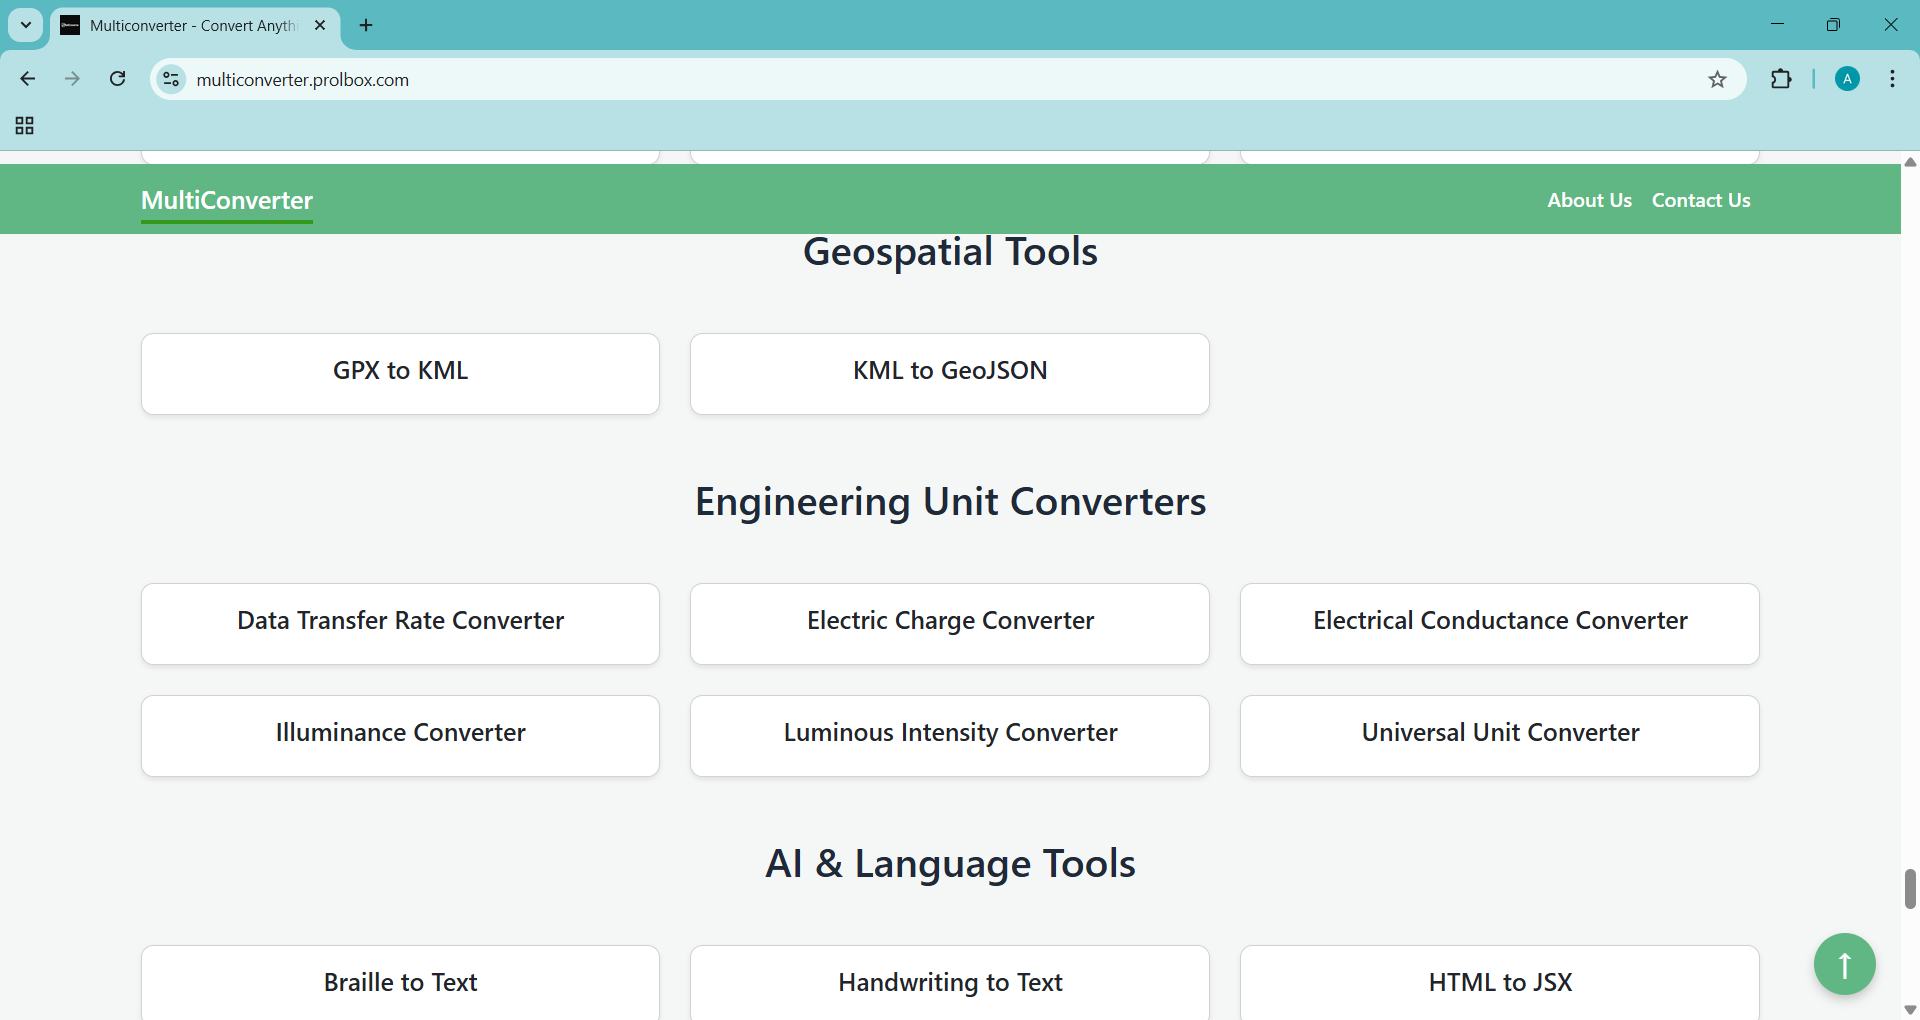Go back with the browser back arrow

(28, 79)
